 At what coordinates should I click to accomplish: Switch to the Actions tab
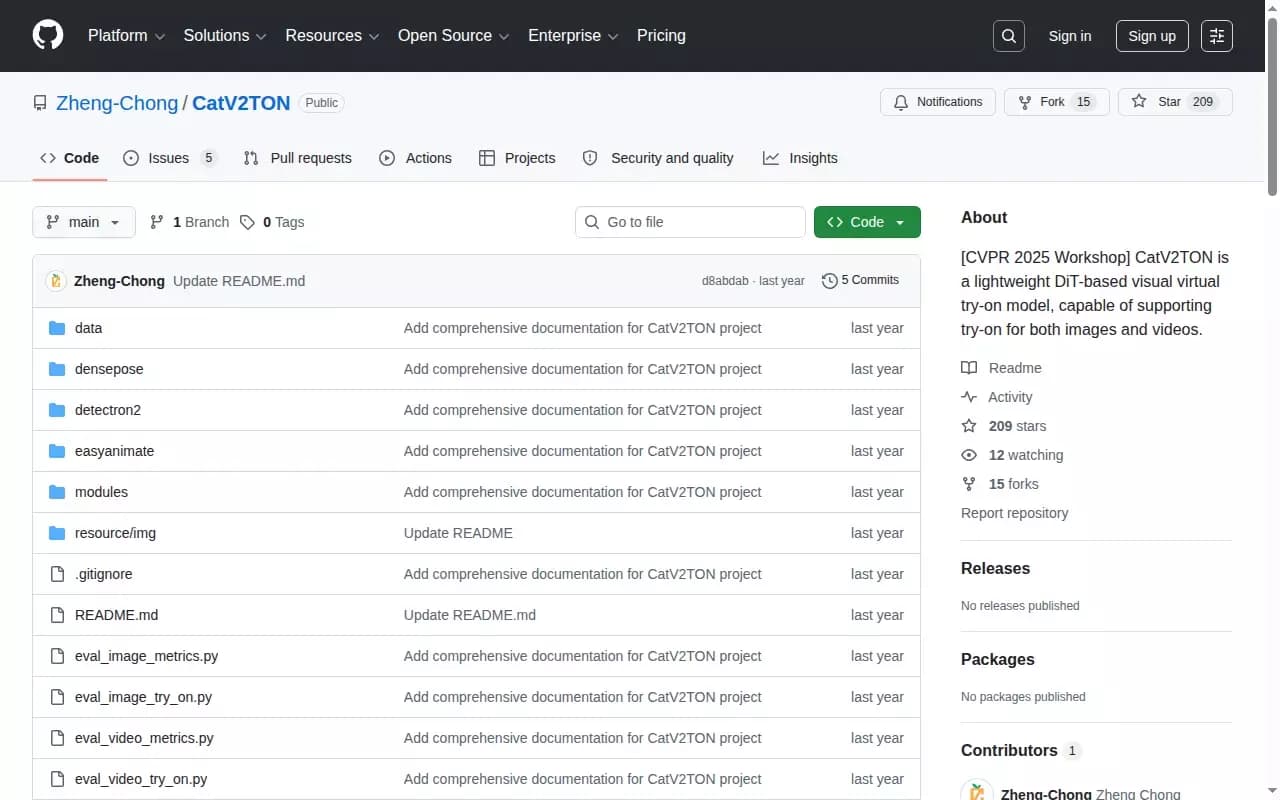point(416,158)
